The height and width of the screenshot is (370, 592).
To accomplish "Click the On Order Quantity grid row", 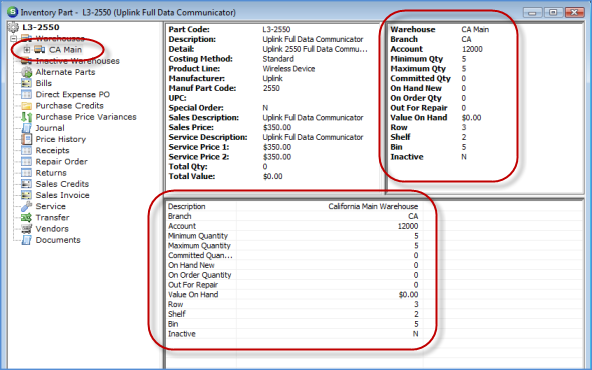I will tap(293, 275).
